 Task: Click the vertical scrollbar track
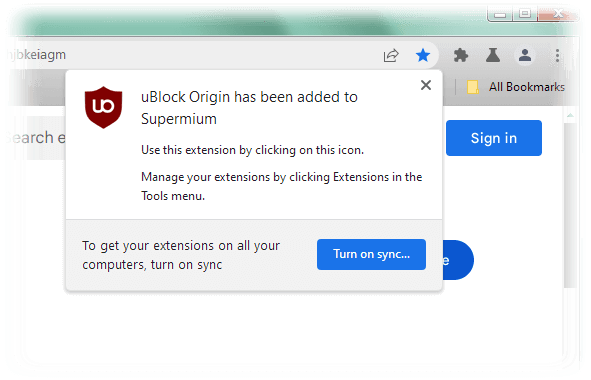tap(570, 205)
